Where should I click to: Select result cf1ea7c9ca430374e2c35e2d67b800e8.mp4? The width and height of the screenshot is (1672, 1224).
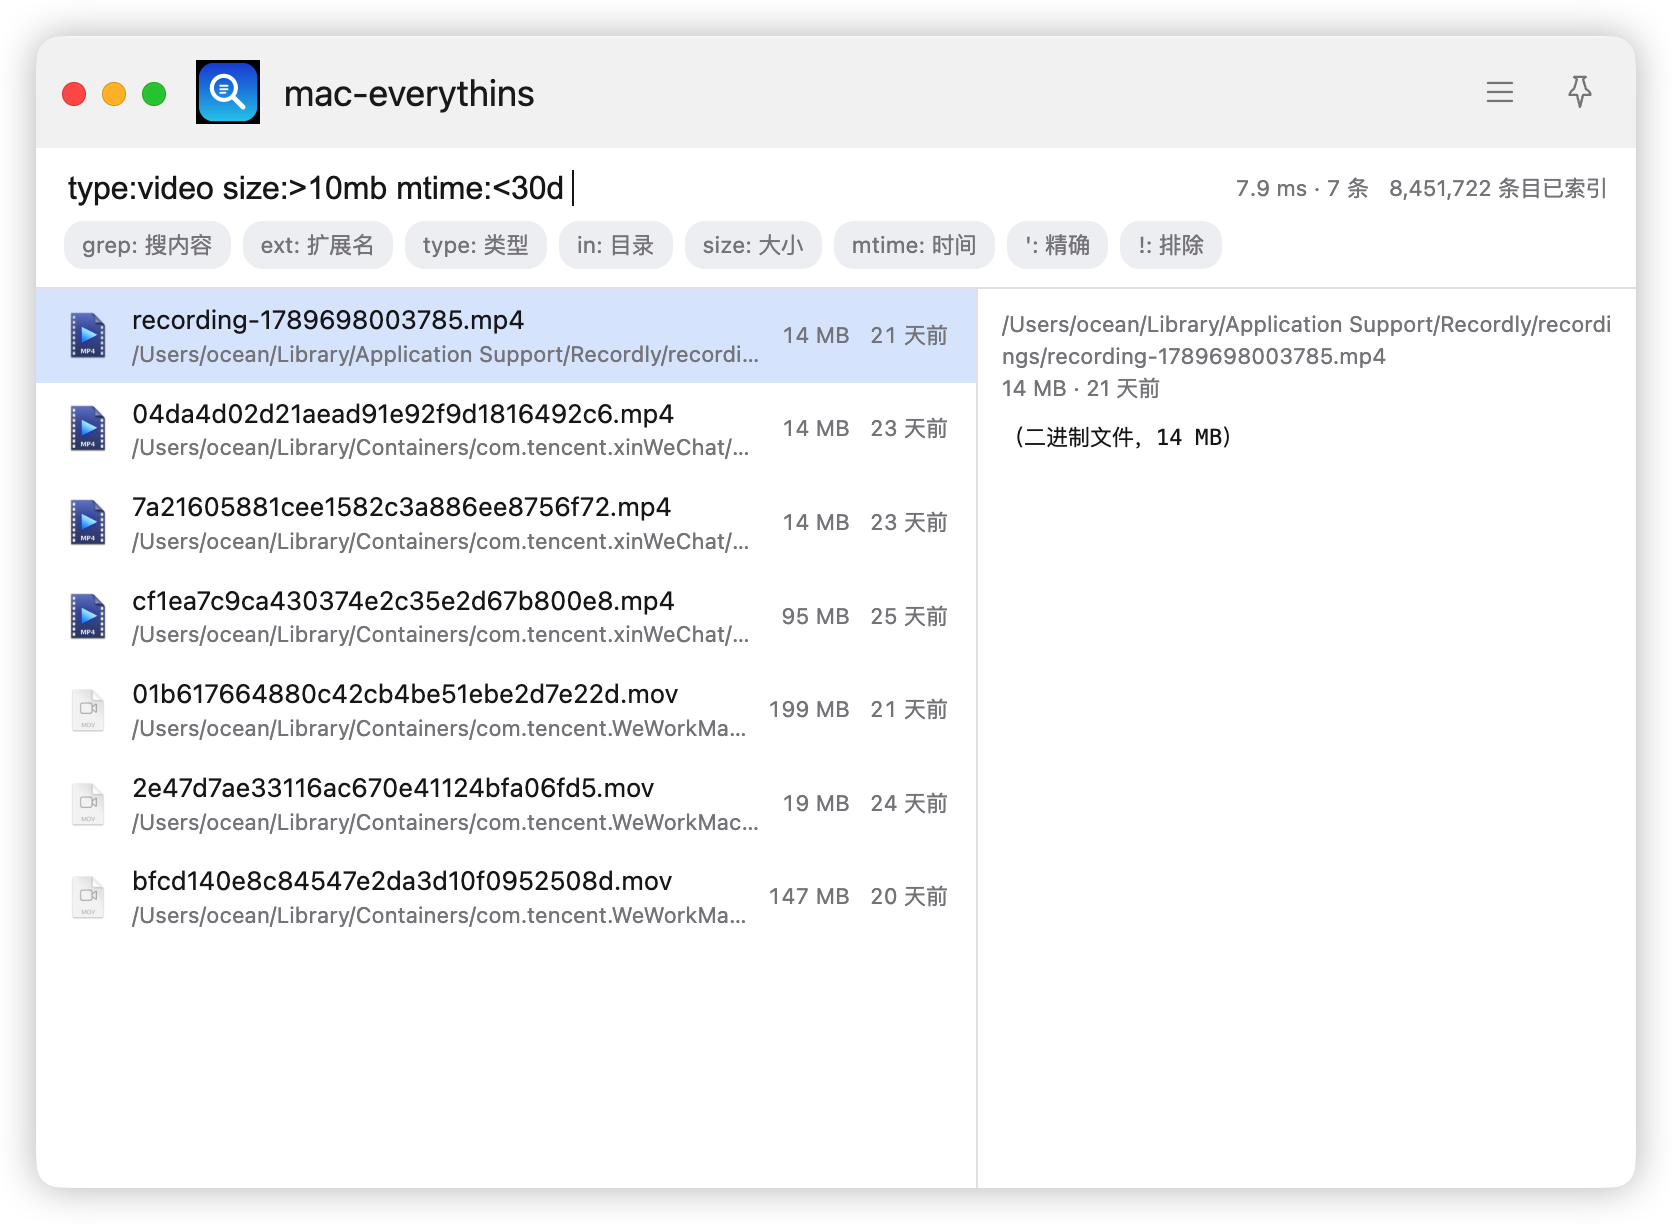[x=506, y=617]
